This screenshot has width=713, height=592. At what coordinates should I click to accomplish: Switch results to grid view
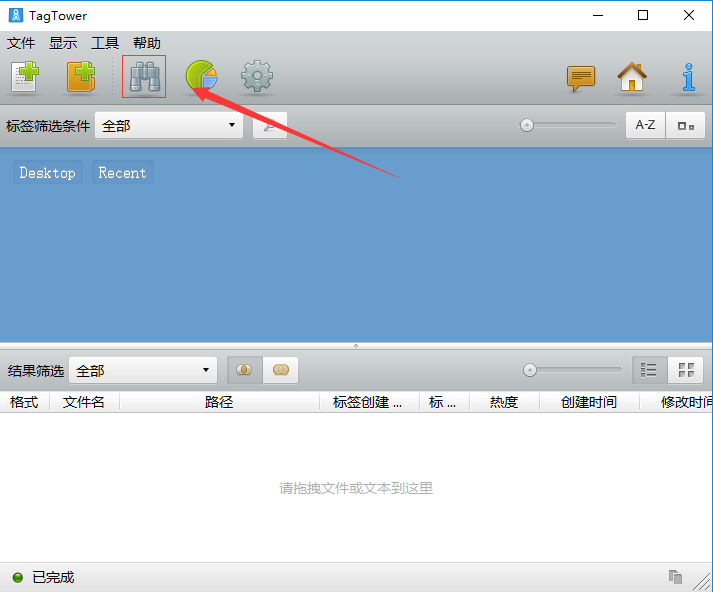pyautogui.click(x=686, y=370)
